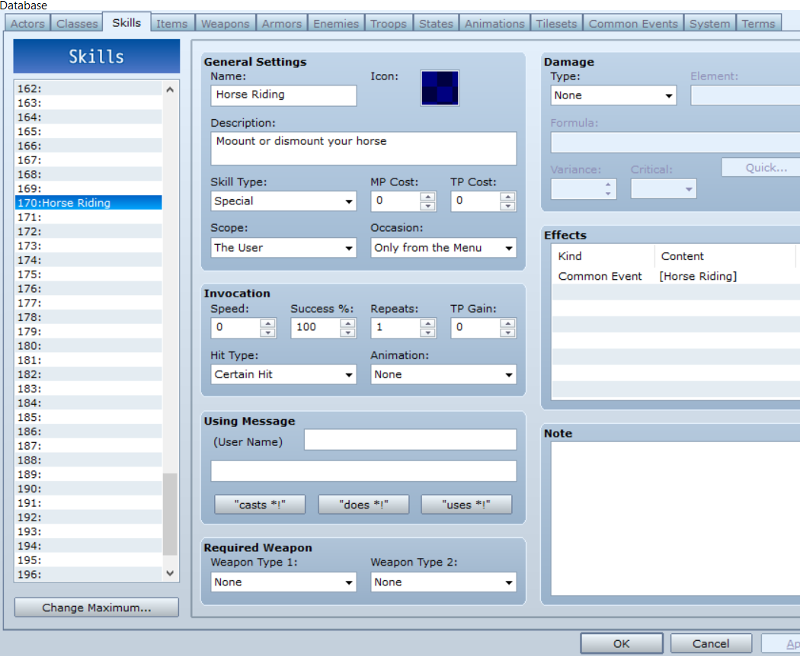Select skill 170:Horse Riding in list
800x656 pixels.
point(88,203)
